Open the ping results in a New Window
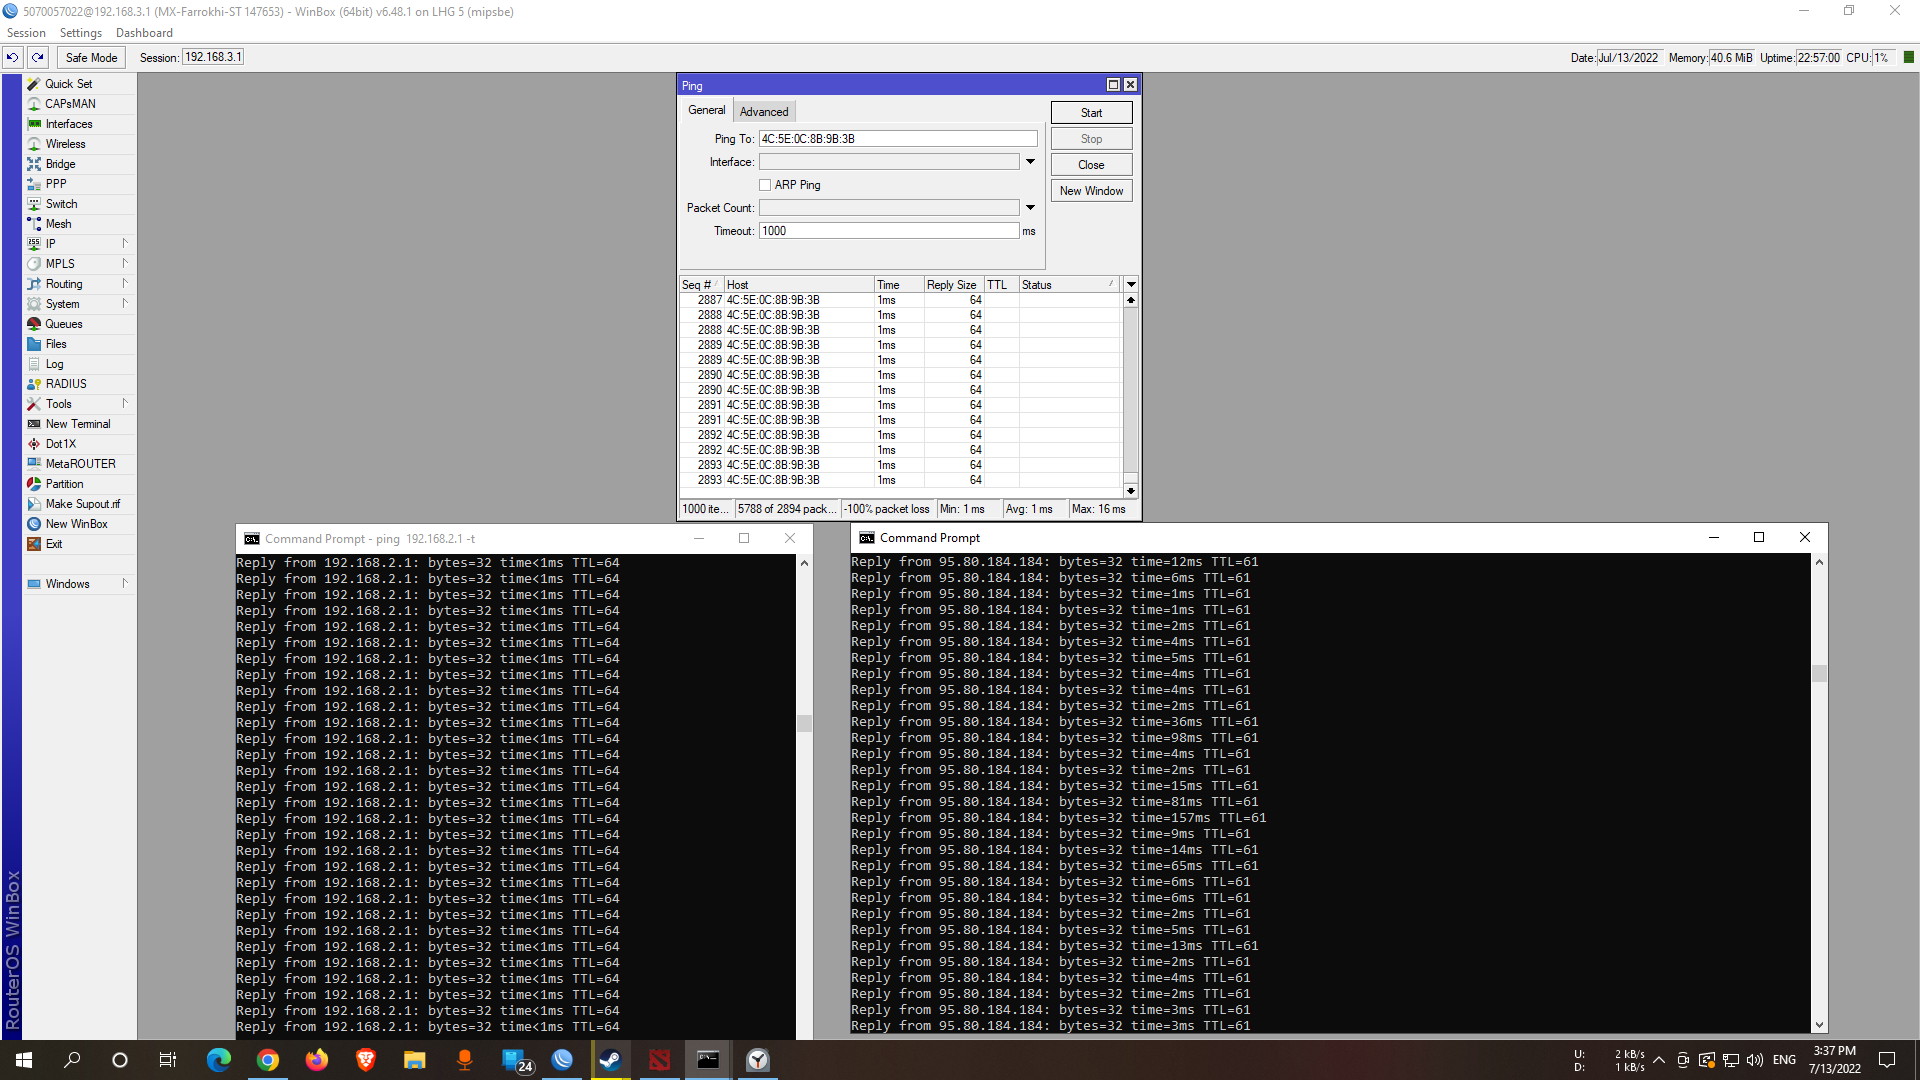The image size is (1920, 1080). [1090, 190]
